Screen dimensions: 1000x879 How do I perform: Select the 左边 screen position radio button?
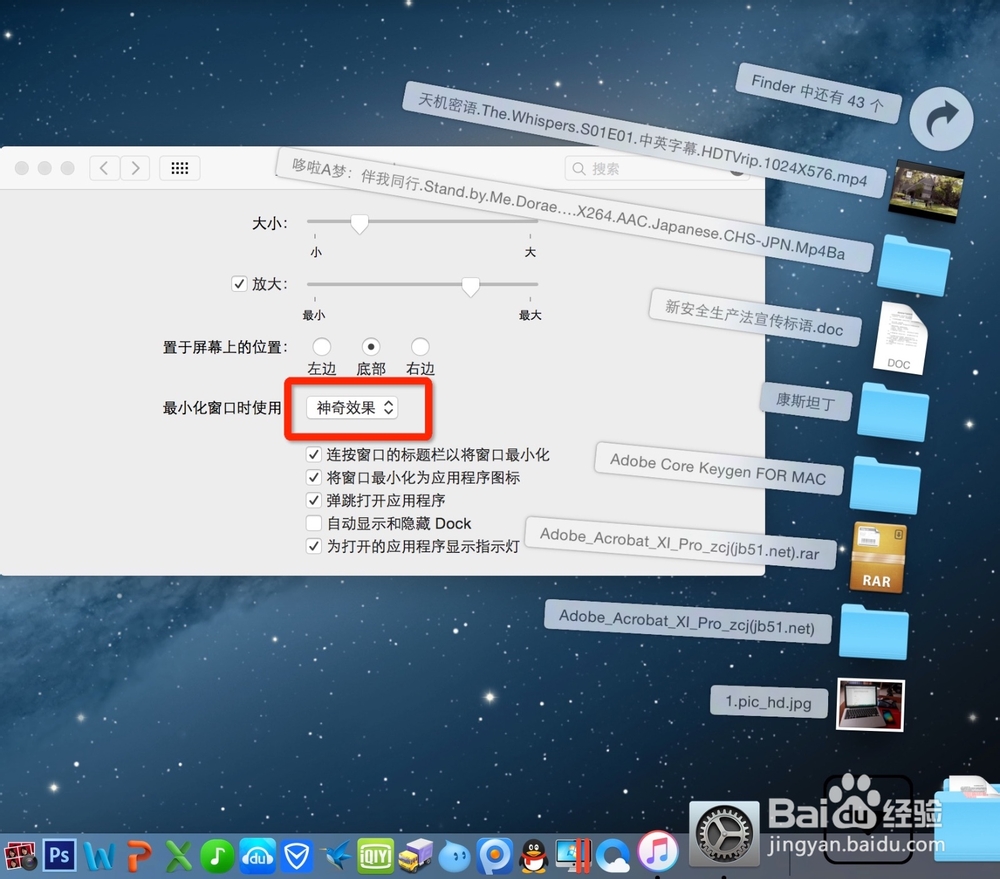tap(322, 348)
